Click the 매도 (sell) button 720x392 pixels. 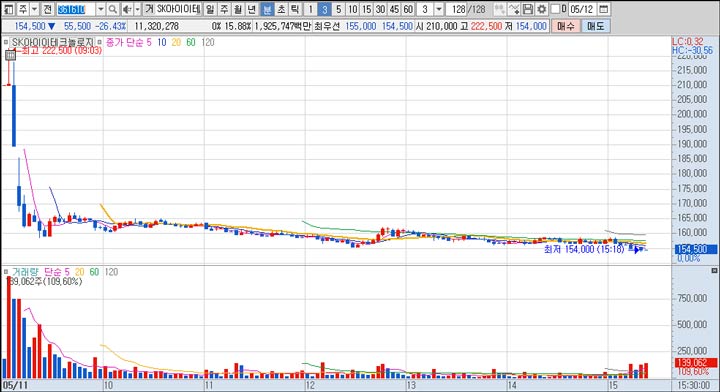coord(596,26)
